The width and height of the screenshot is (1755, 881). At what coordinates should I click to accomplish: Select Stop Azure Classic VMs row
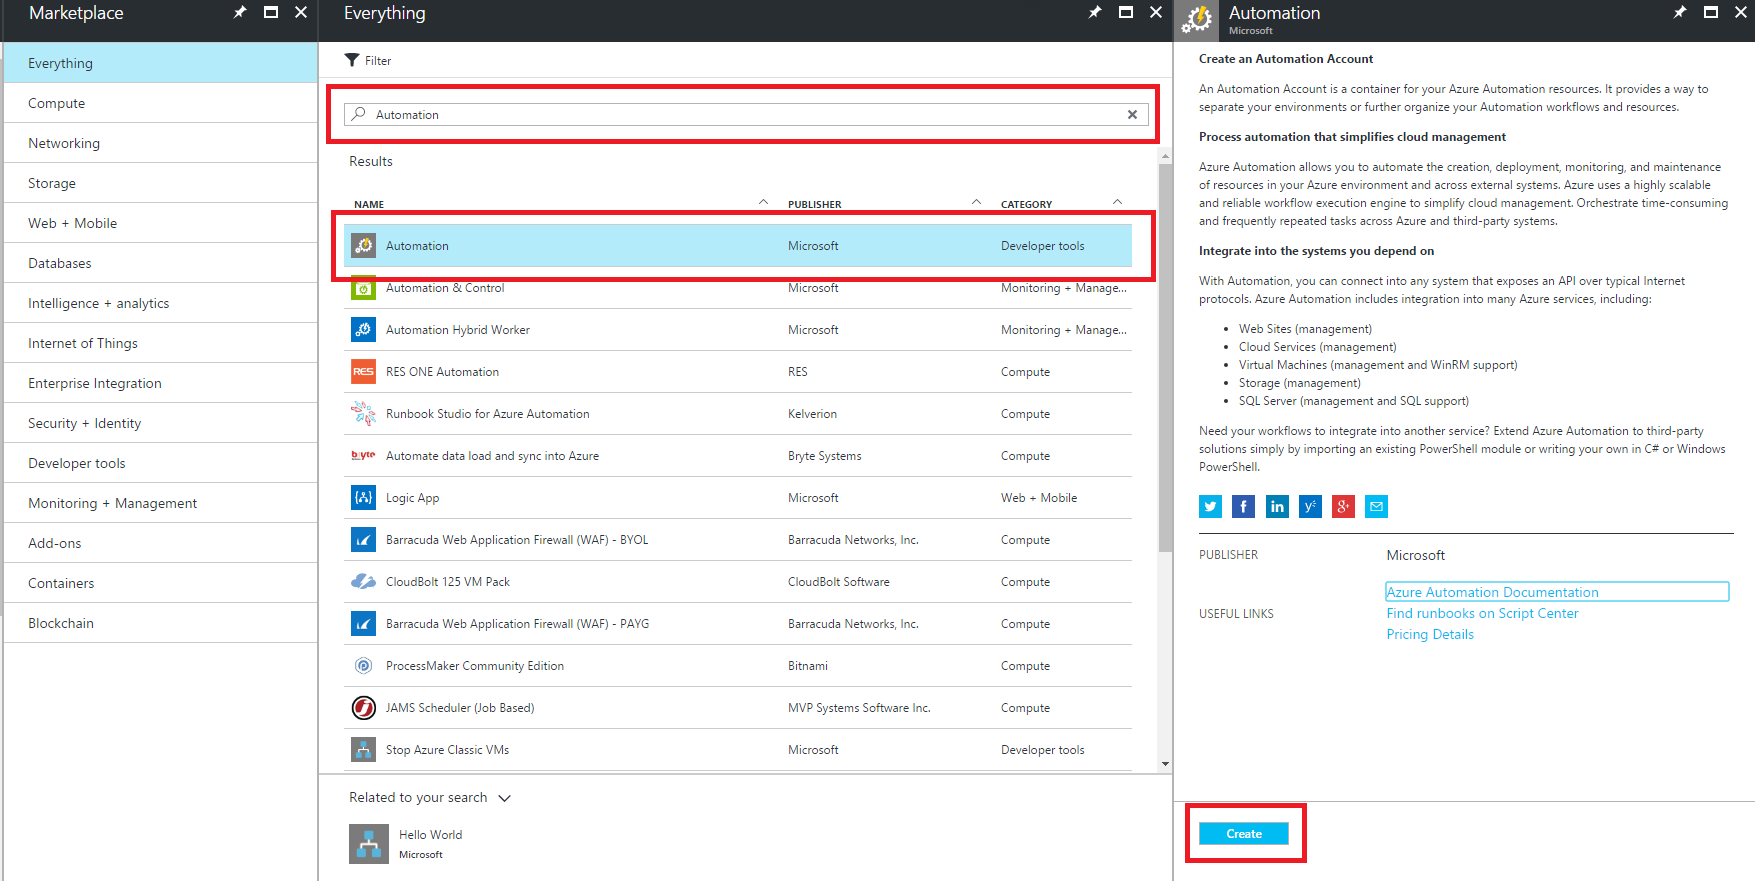(x=738, y=749)
